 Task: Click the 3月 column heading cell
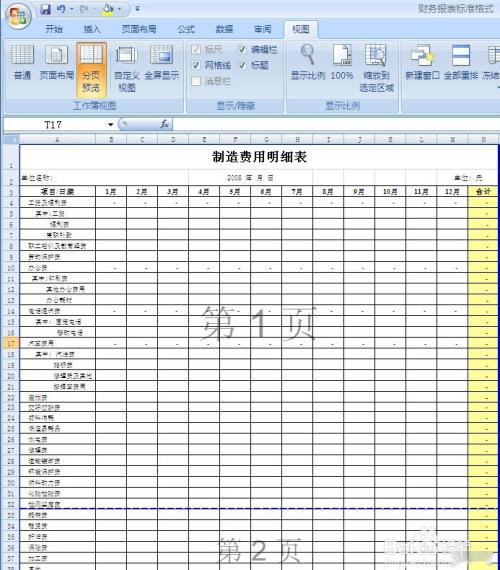point(173,192)
